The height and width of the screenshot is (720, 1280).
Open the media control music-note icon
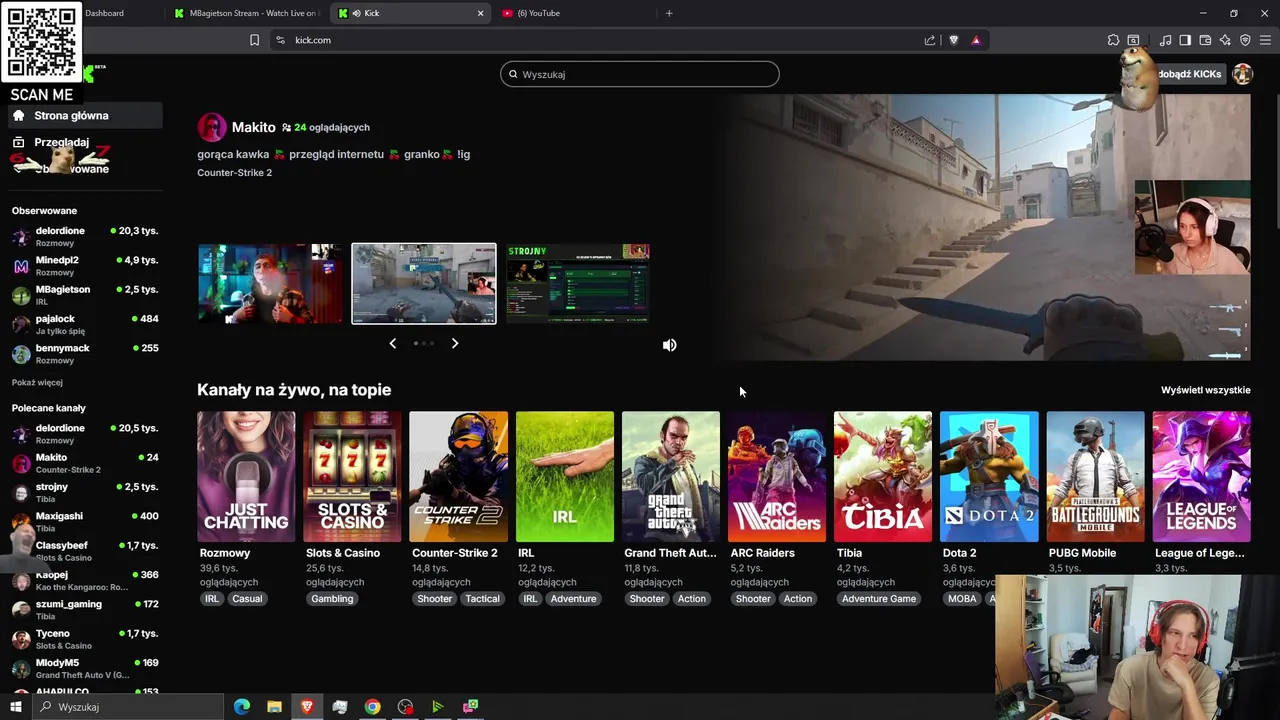[x=1165, y=40]
